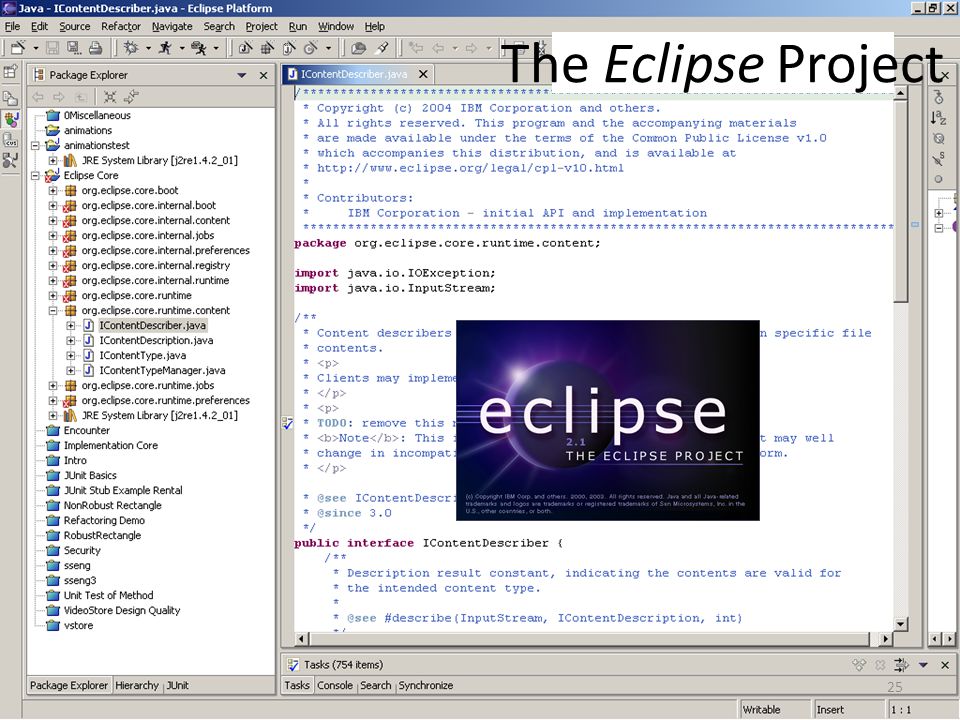Click the Last Edit Location arrow icon
Screen dimensions: 960x720
click(416, 48)
